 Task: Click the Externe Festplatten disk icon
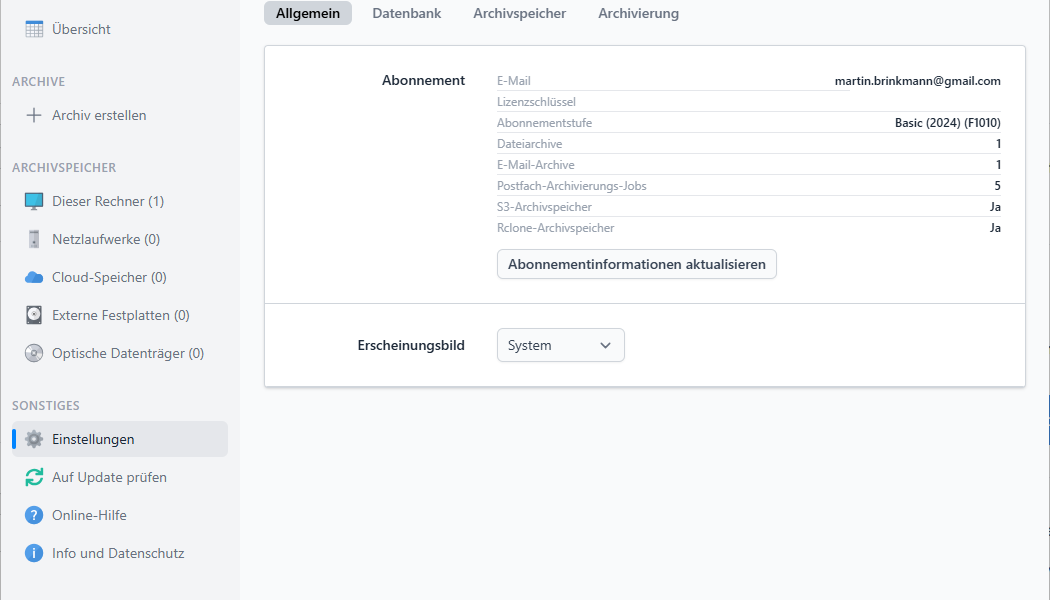click(34, 315)
